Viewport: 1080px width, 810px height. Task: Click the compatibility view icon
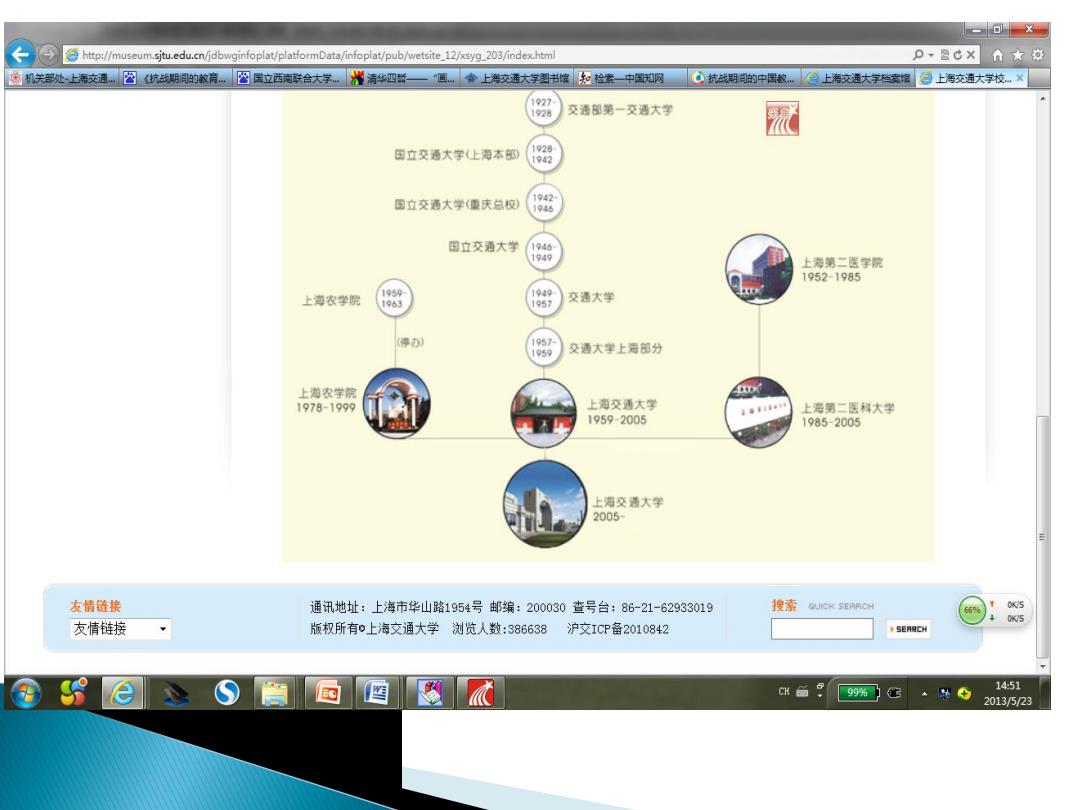point(944,54)
